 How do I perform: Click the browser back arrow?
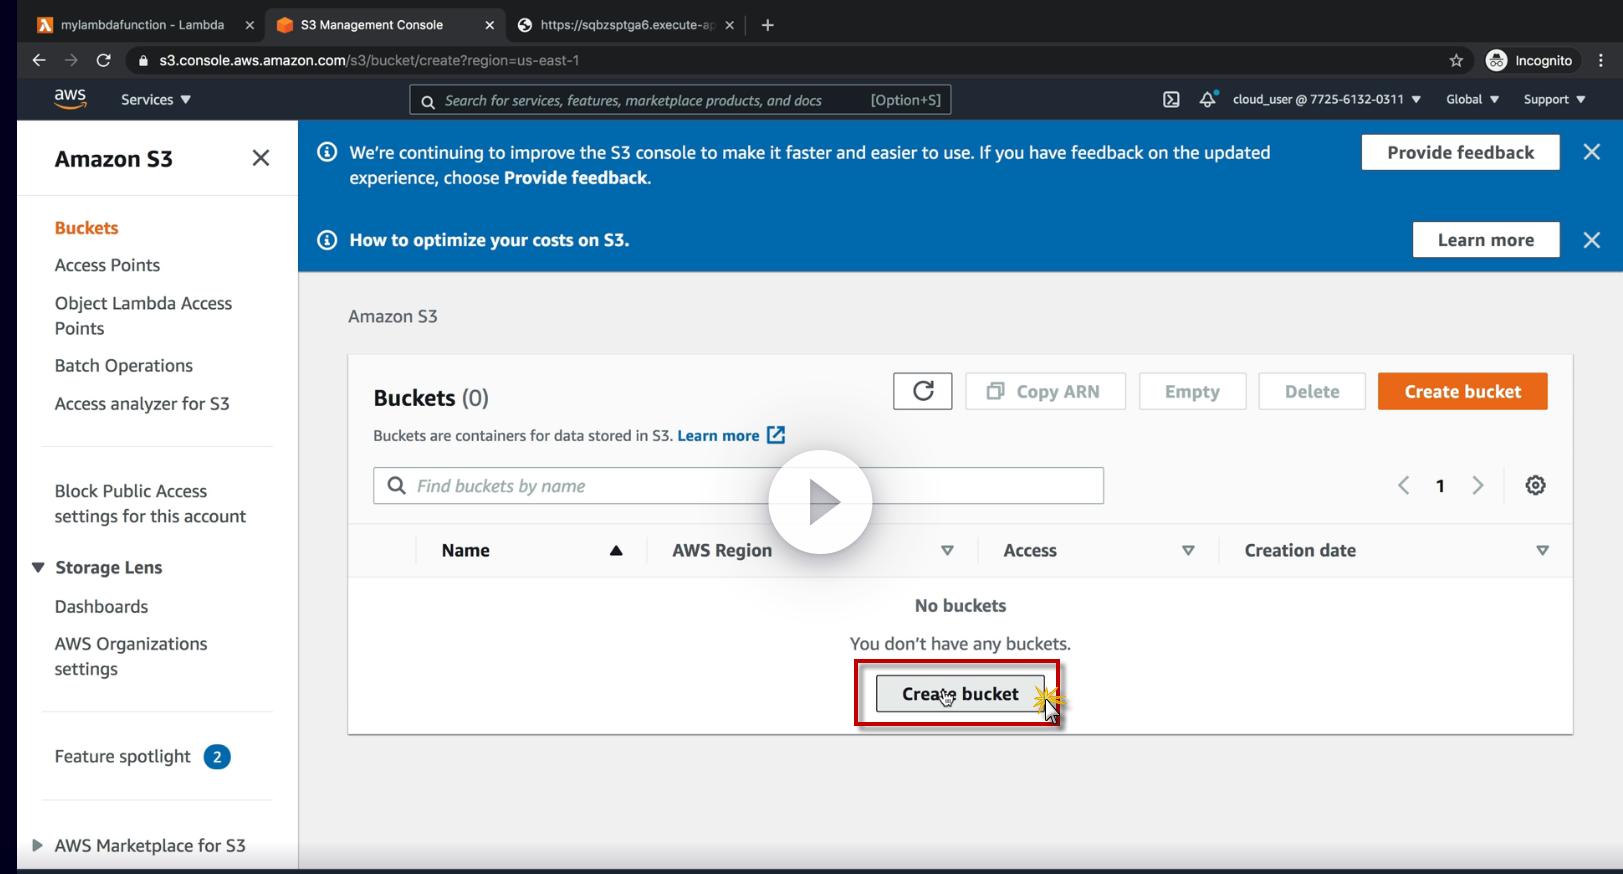point(39,60)
